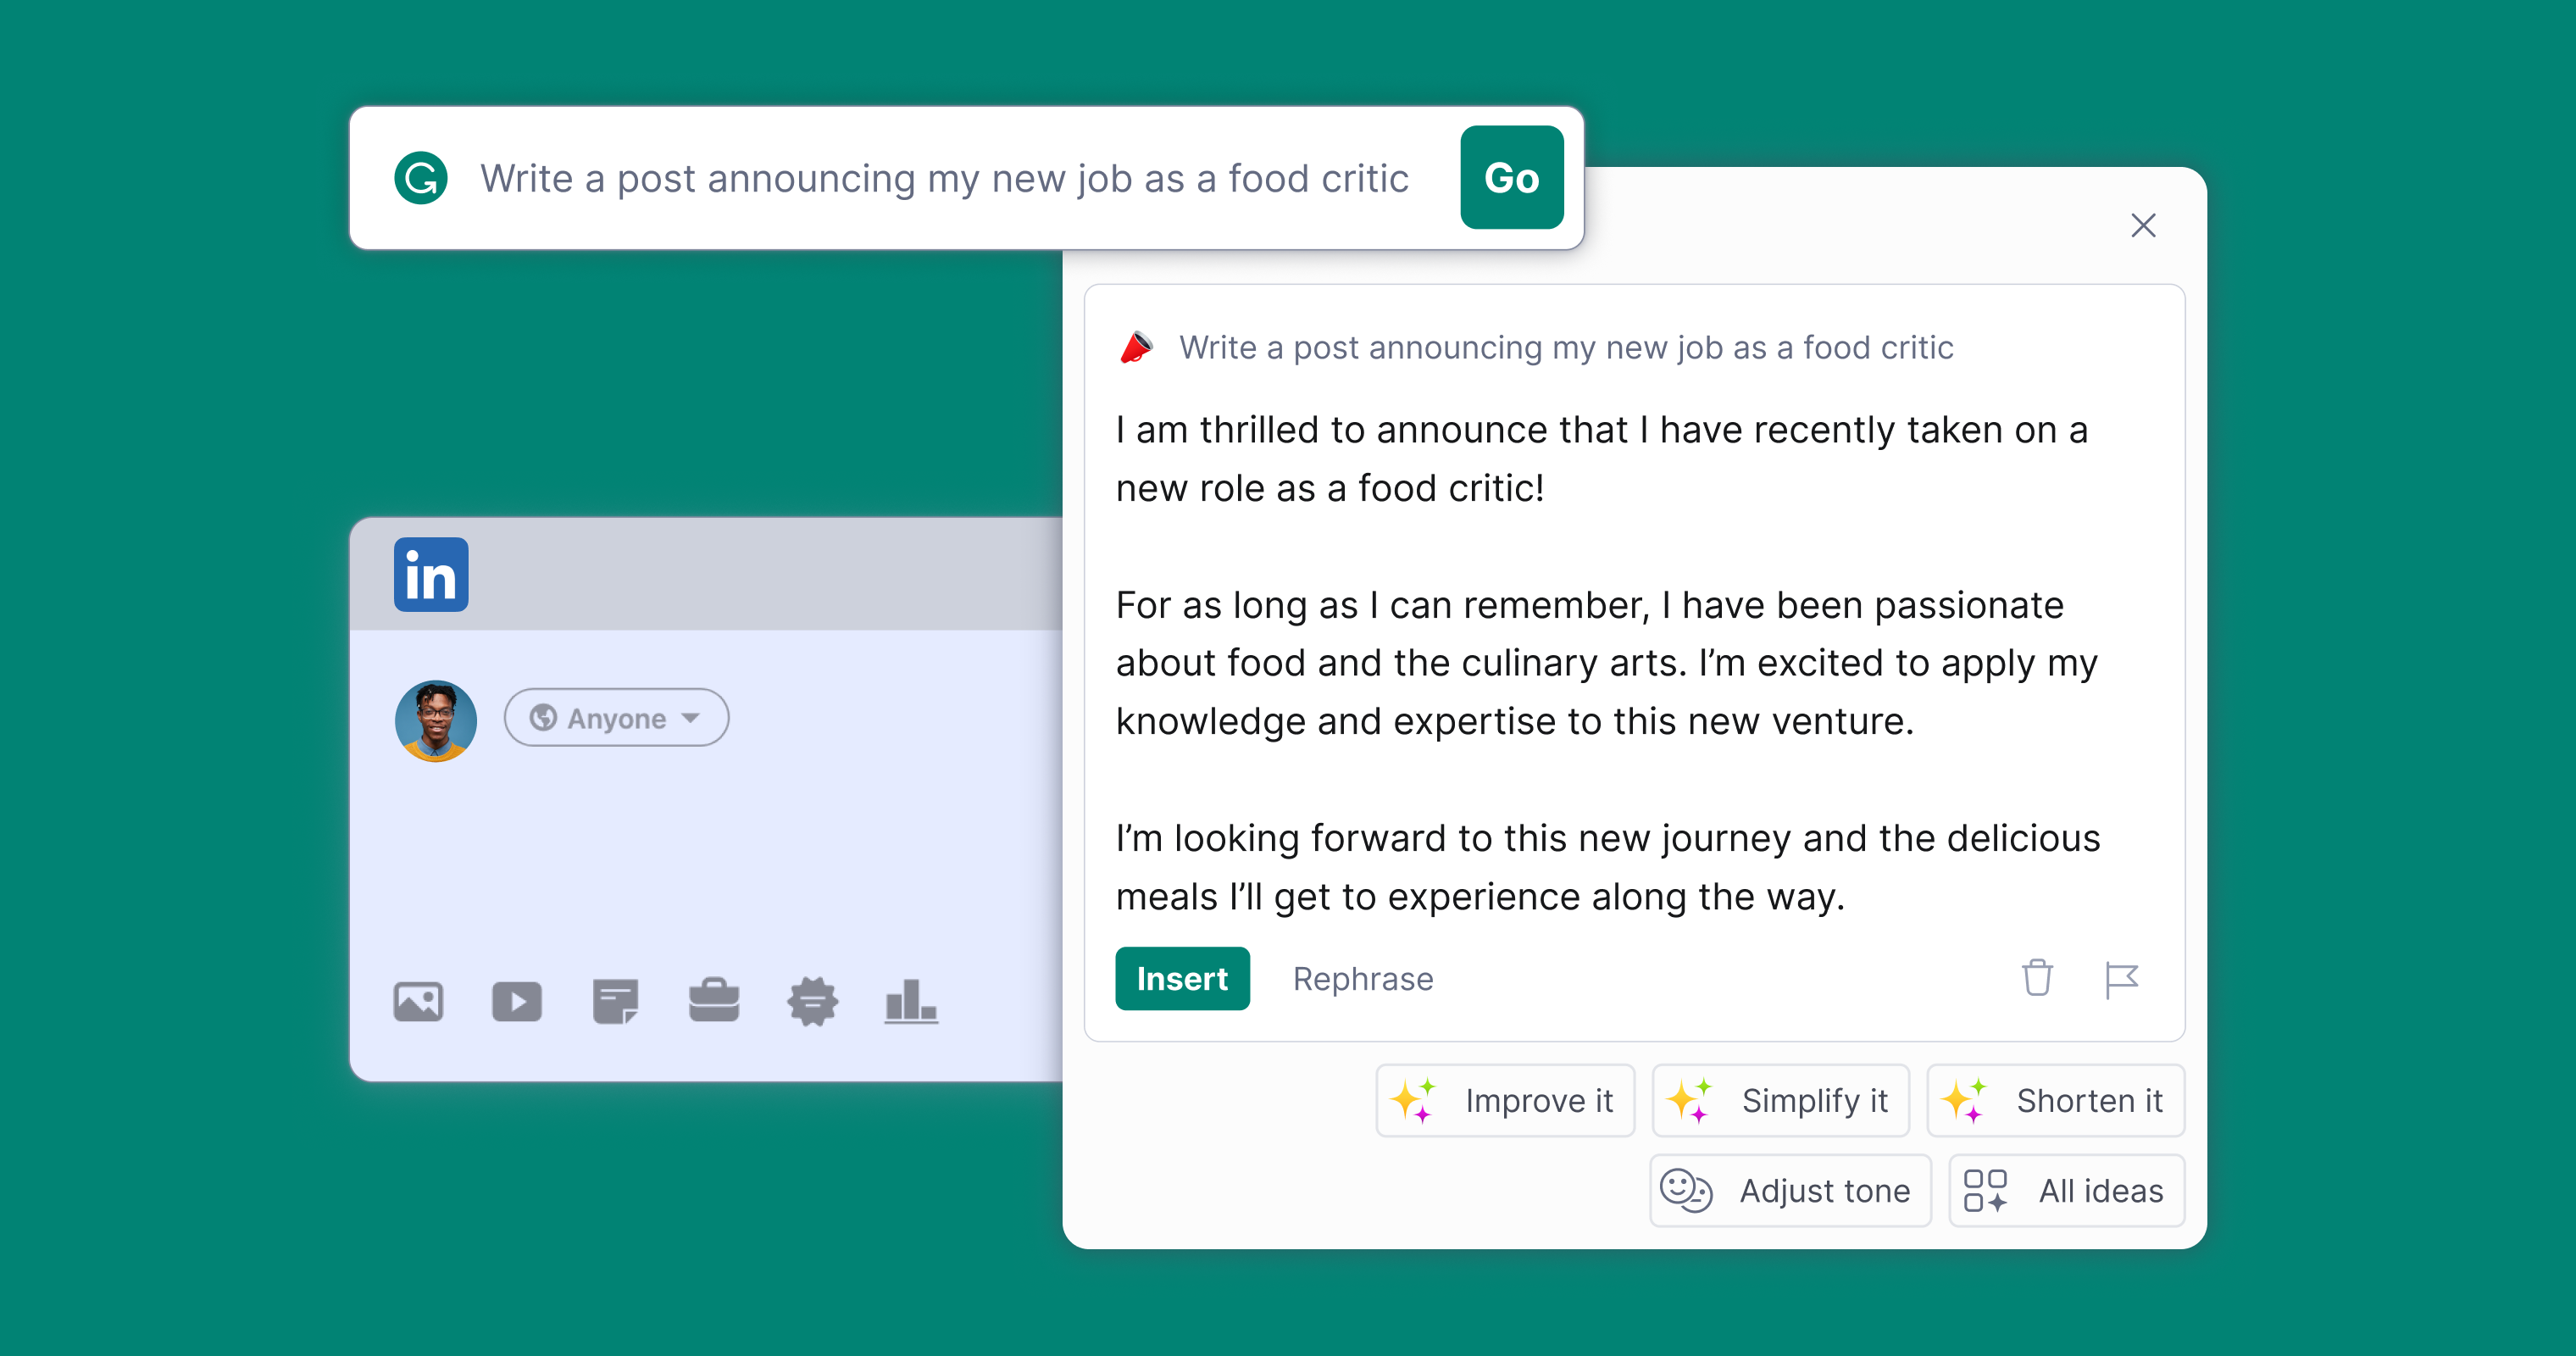Add a photo to the post

[x=418, y=1001]
